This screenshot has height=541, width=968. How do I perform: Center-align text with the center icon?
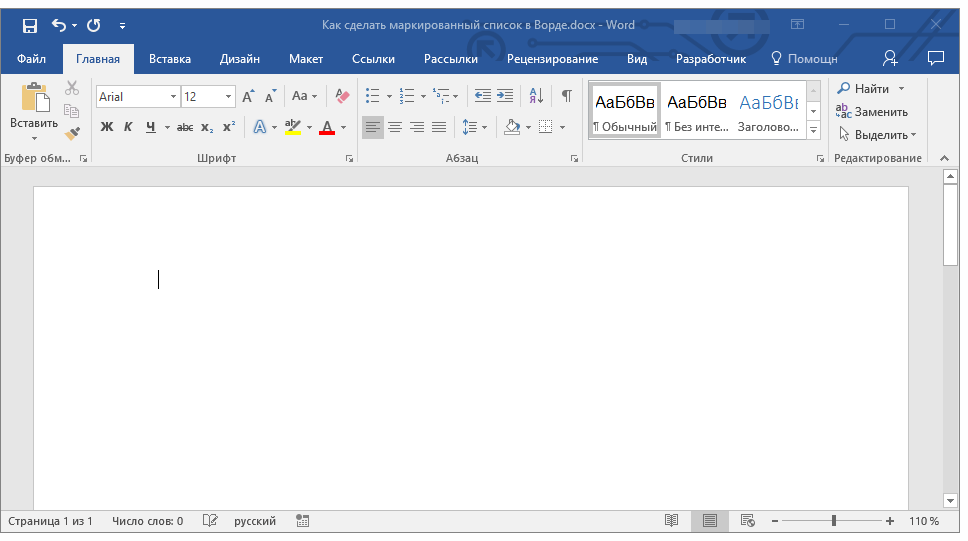click(395, 127)
